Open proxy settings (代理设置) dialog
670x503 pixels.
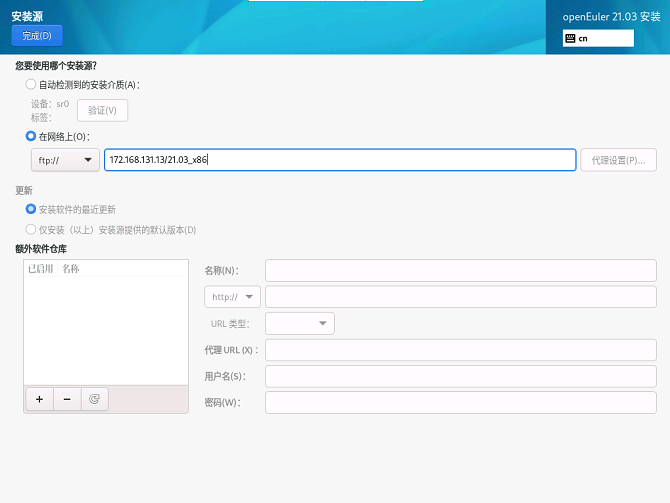coord(618,160)
